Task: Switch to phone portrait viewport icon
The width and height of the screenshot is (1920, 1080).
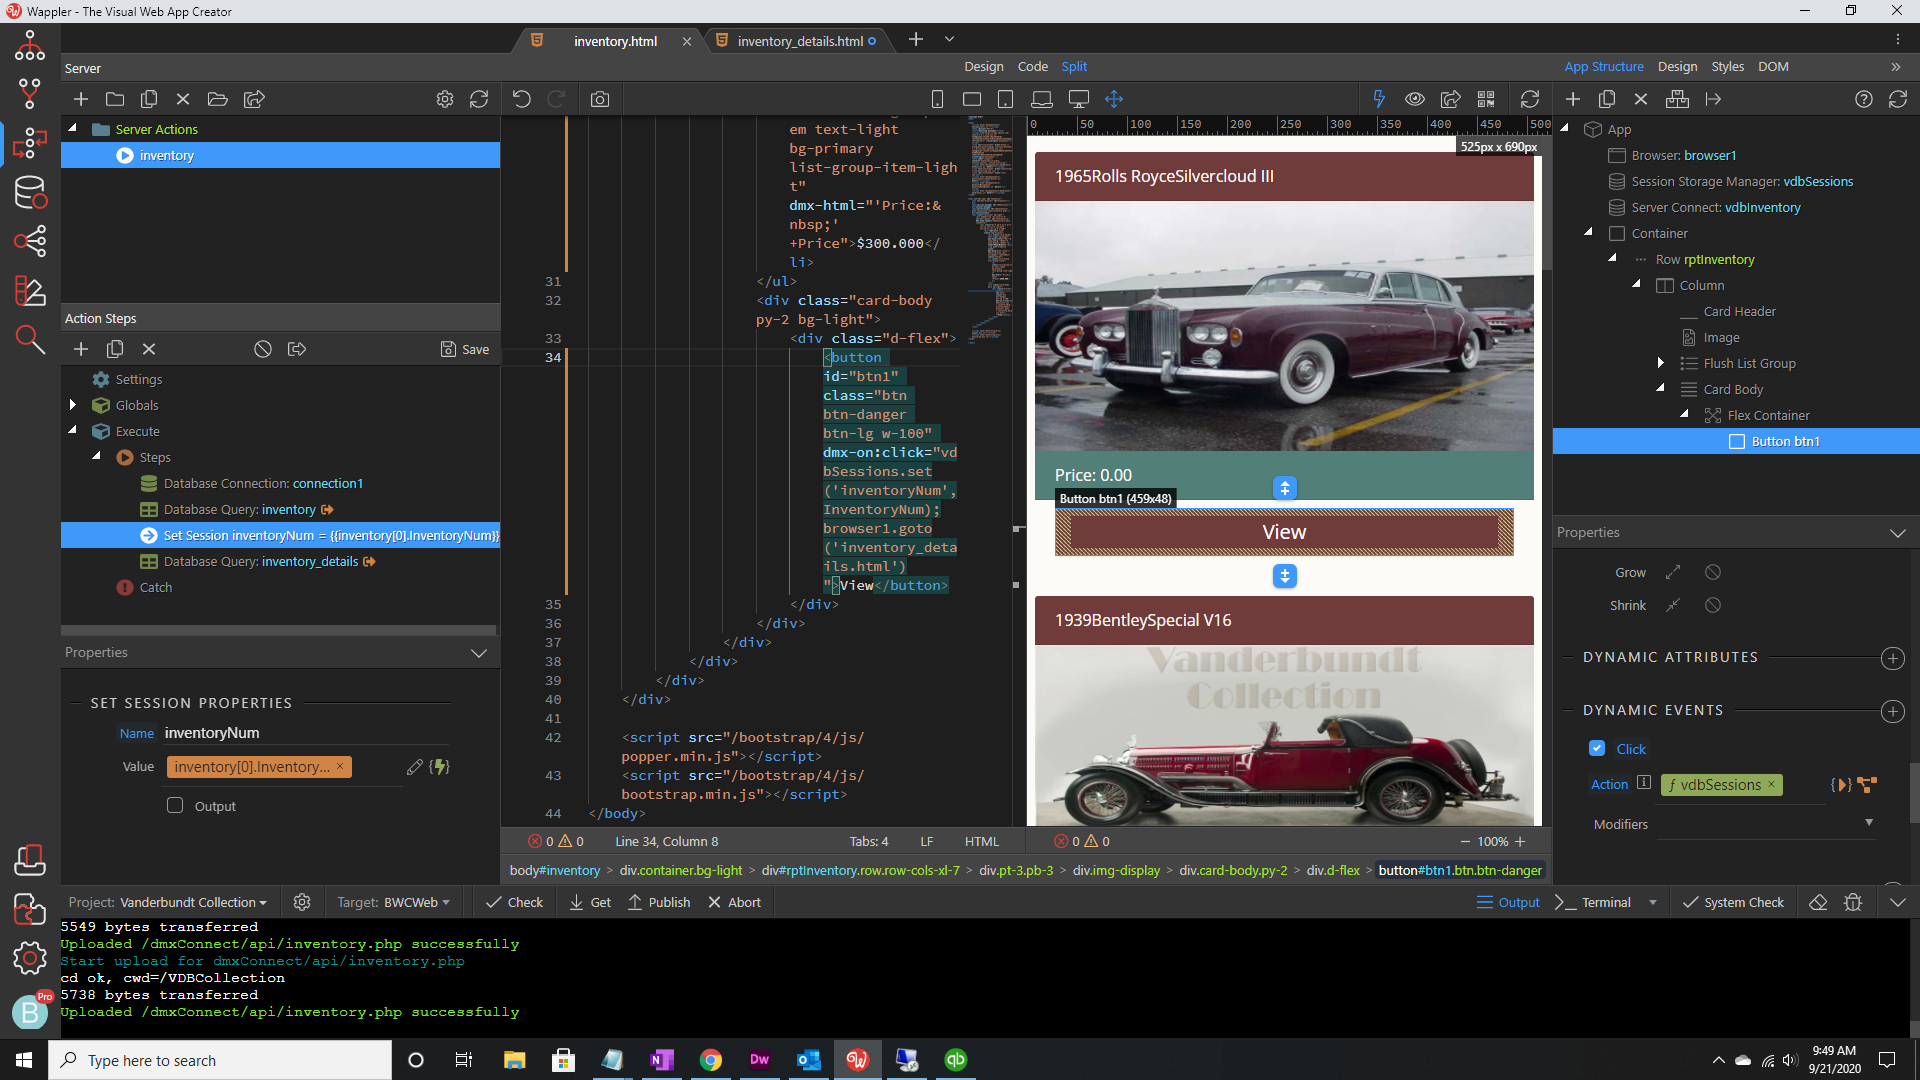Action: coord(937,99)
